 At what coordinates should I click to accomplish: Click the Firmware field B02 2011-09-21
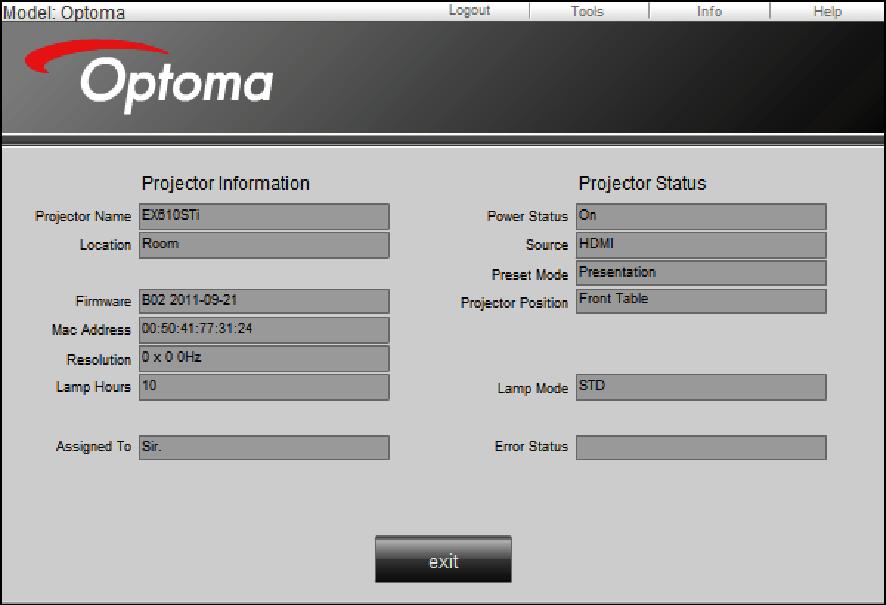coord(264,301)
